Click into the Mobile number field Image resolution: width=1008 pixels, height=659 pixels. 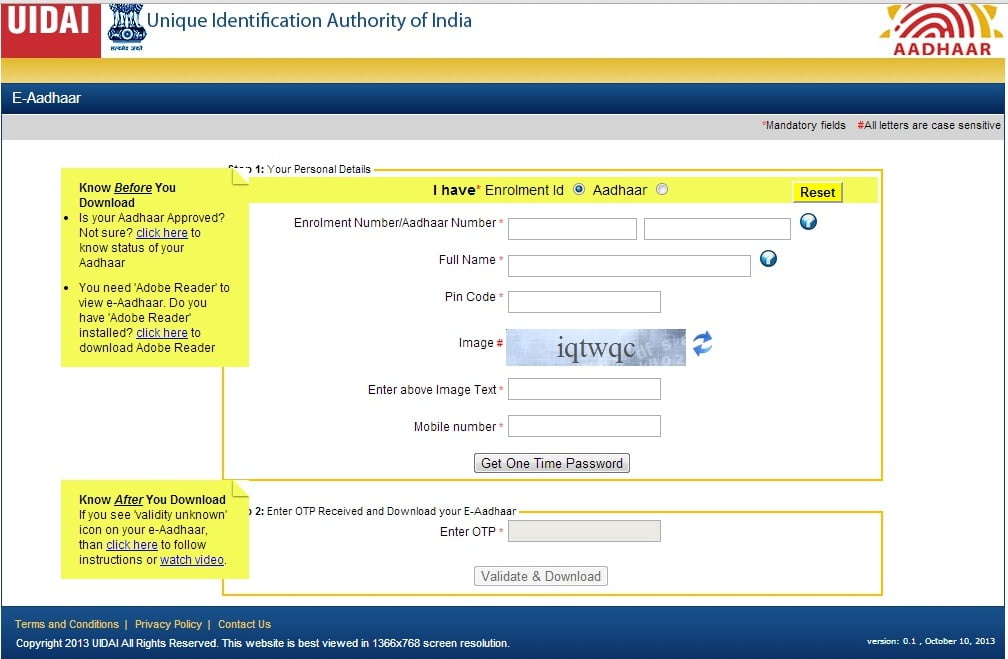pyautogui.click(x=584, y=426)
